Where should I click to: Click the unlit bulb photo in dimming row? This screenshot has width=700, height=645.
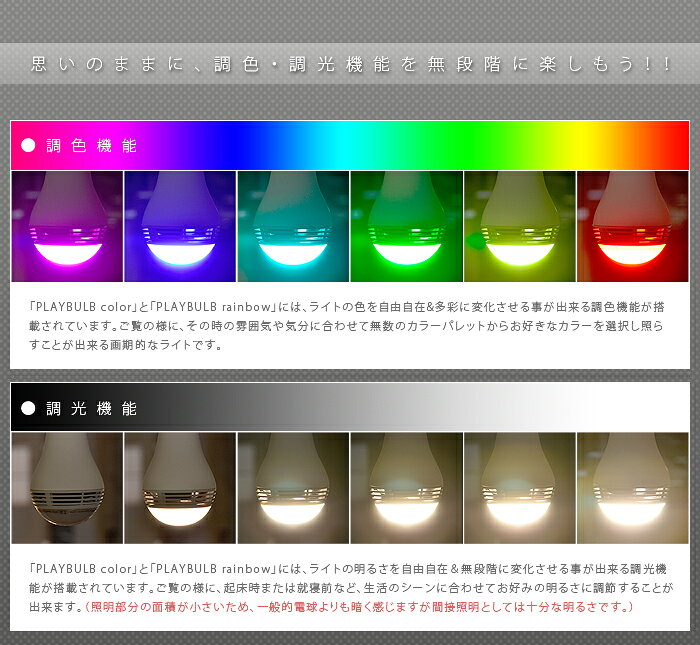67,488
